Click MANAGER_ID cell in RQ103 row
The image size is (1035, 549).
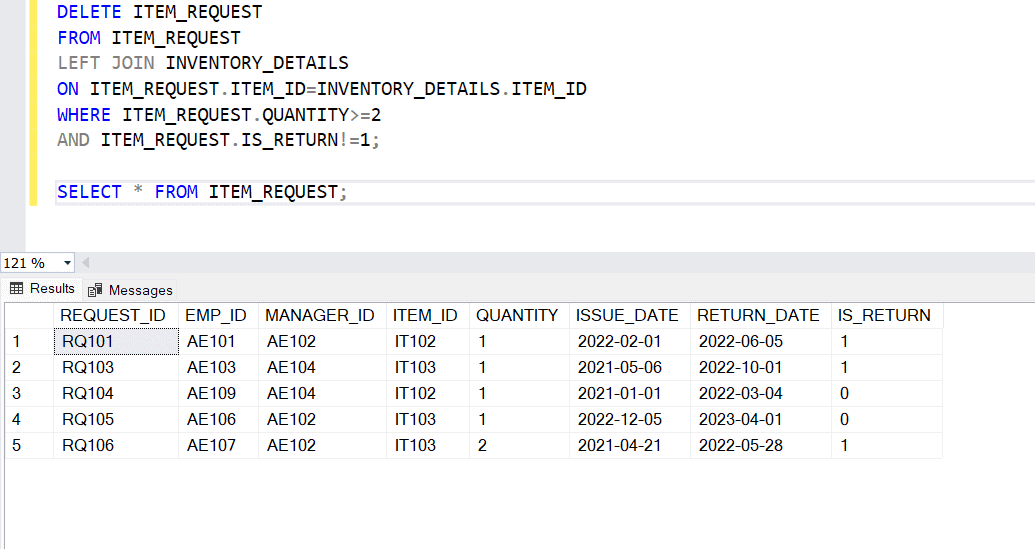[322, 368]
